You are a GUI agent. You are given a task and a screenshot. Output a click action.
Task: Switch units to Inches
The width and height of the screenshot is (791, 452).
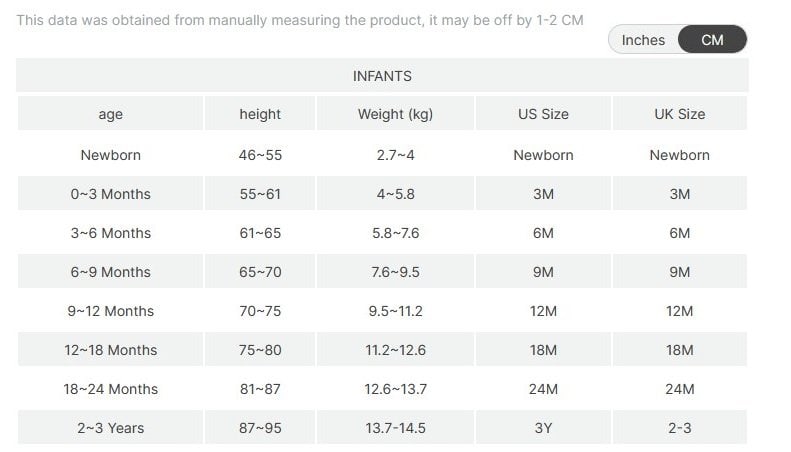point(643,40)
